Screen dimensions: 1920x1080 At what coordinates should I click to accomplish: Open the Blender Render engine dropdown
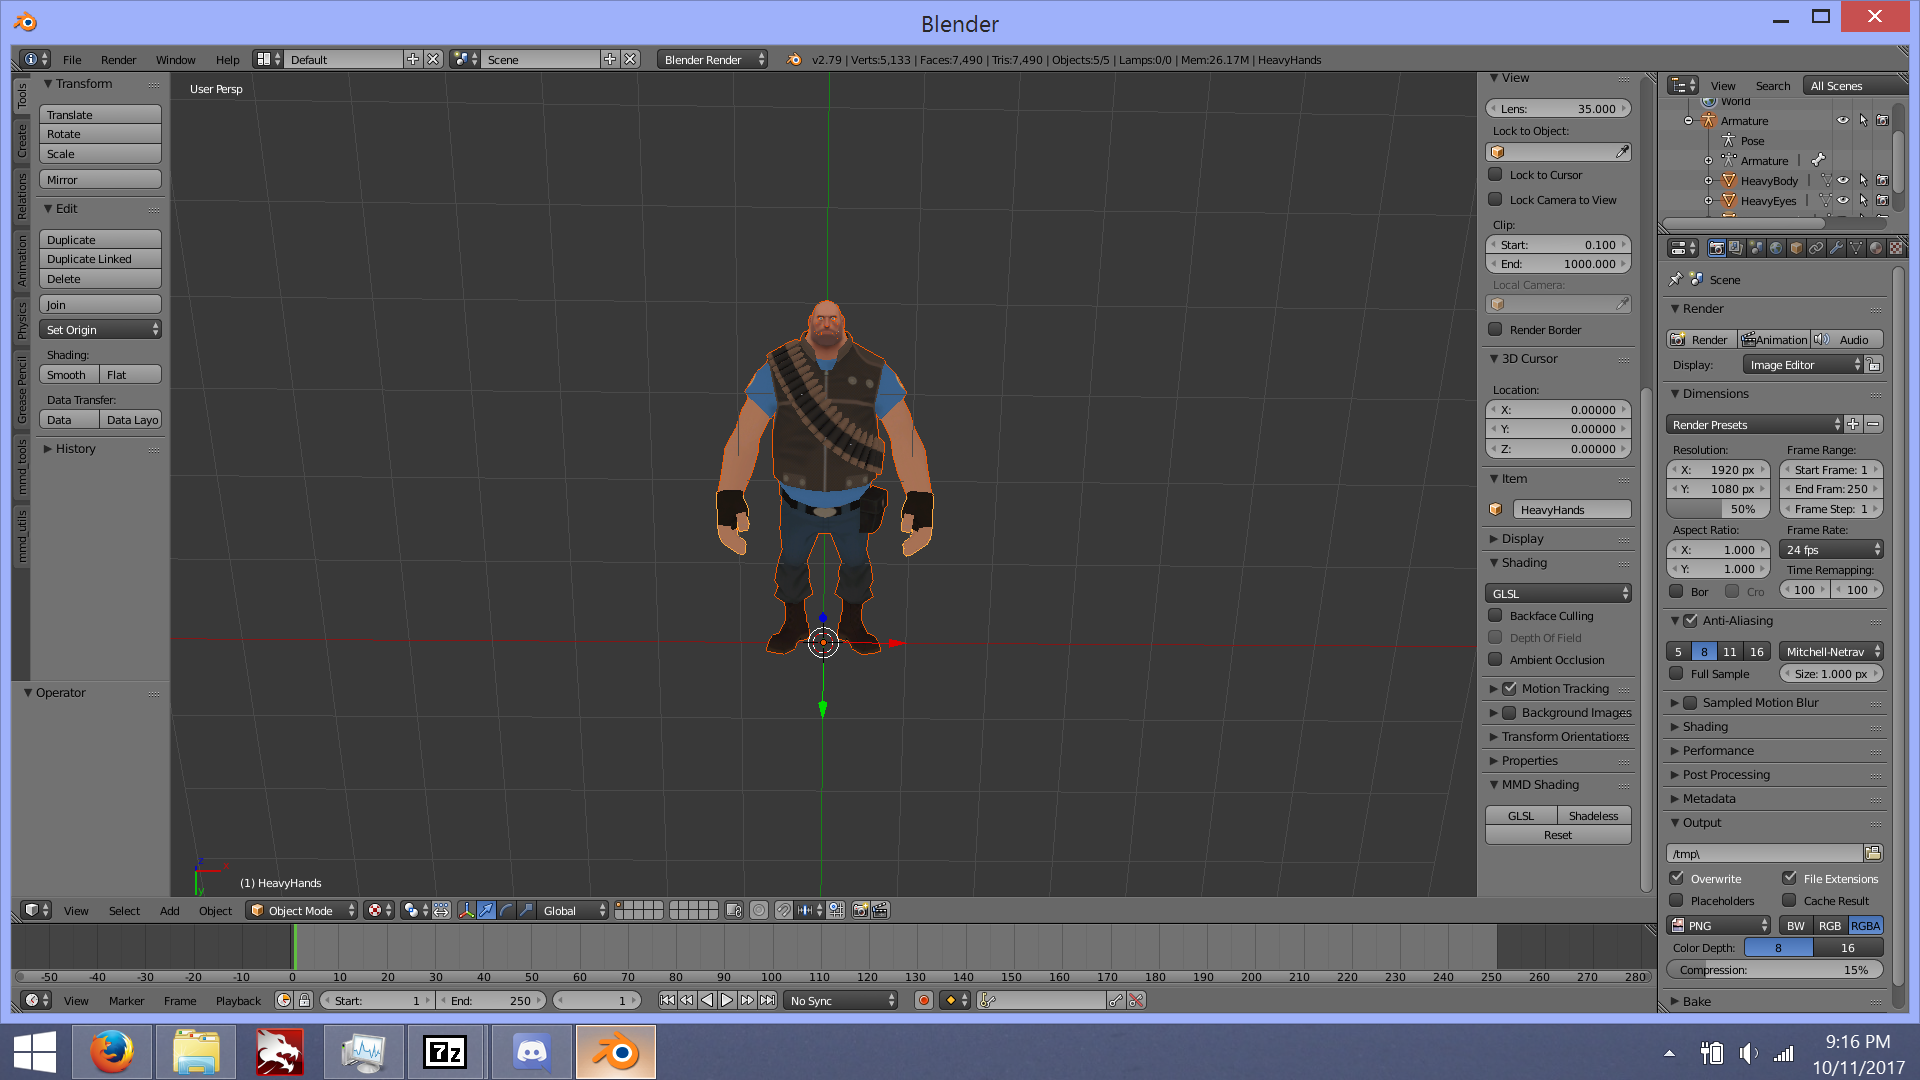click(x=713, y=59)
